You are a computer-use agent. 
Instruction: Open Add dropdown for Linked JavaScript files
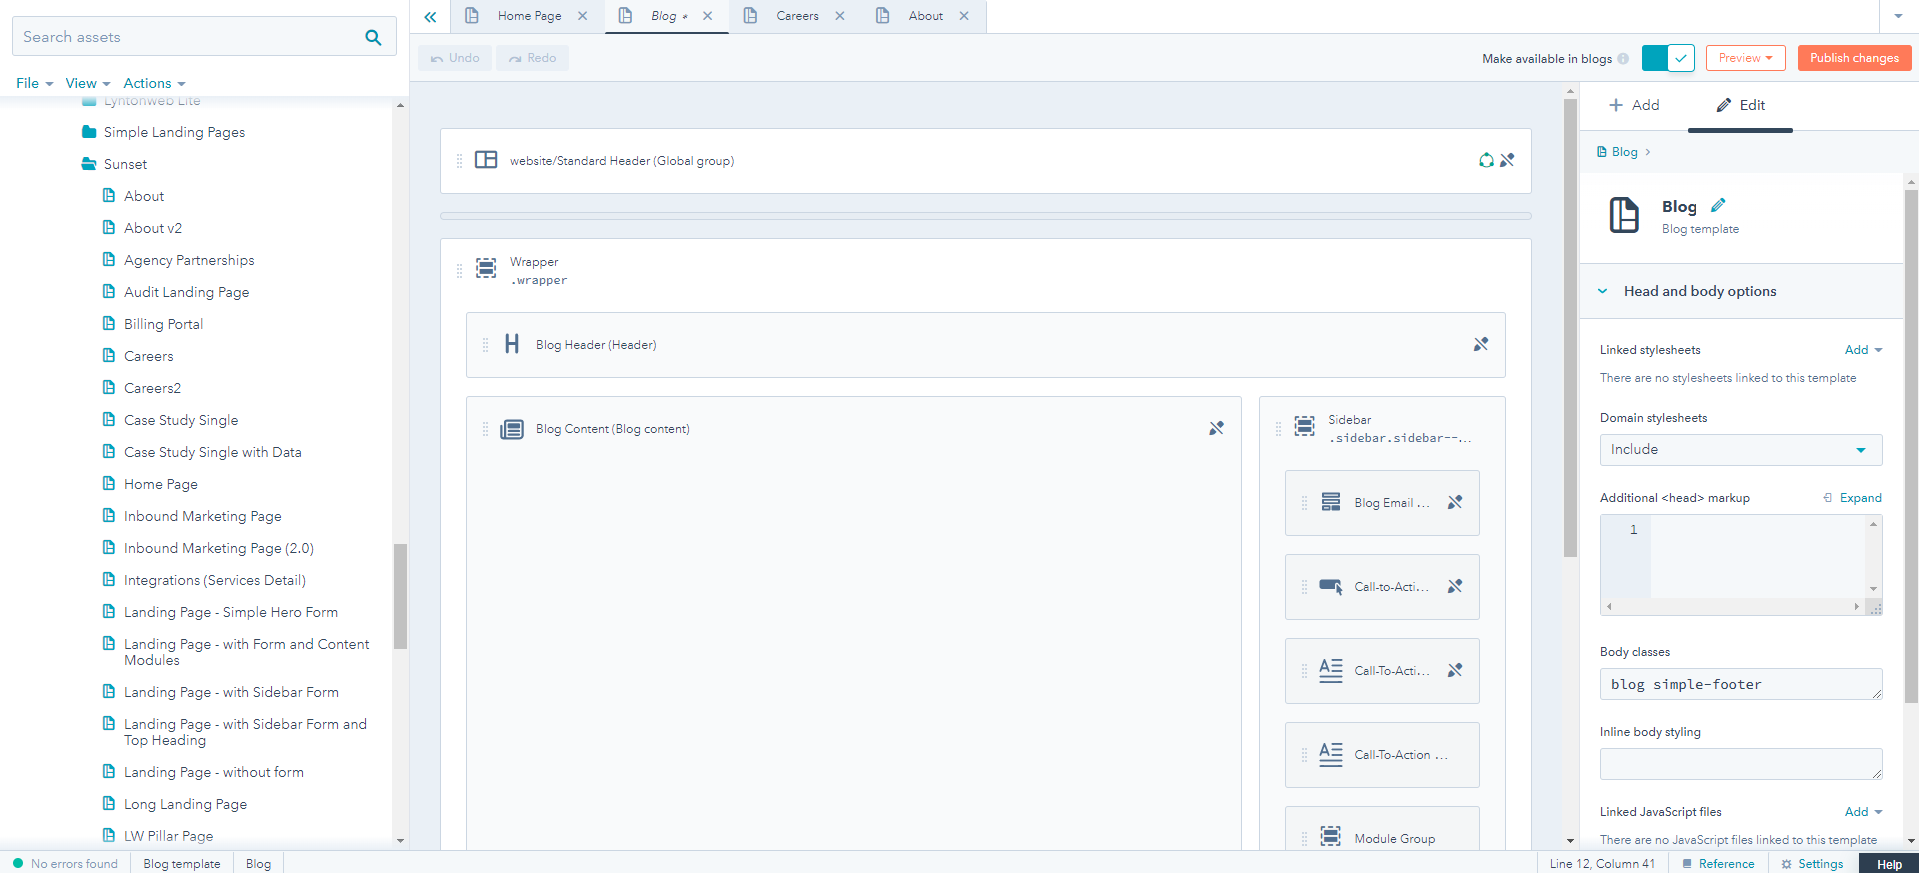point(1864,812)
